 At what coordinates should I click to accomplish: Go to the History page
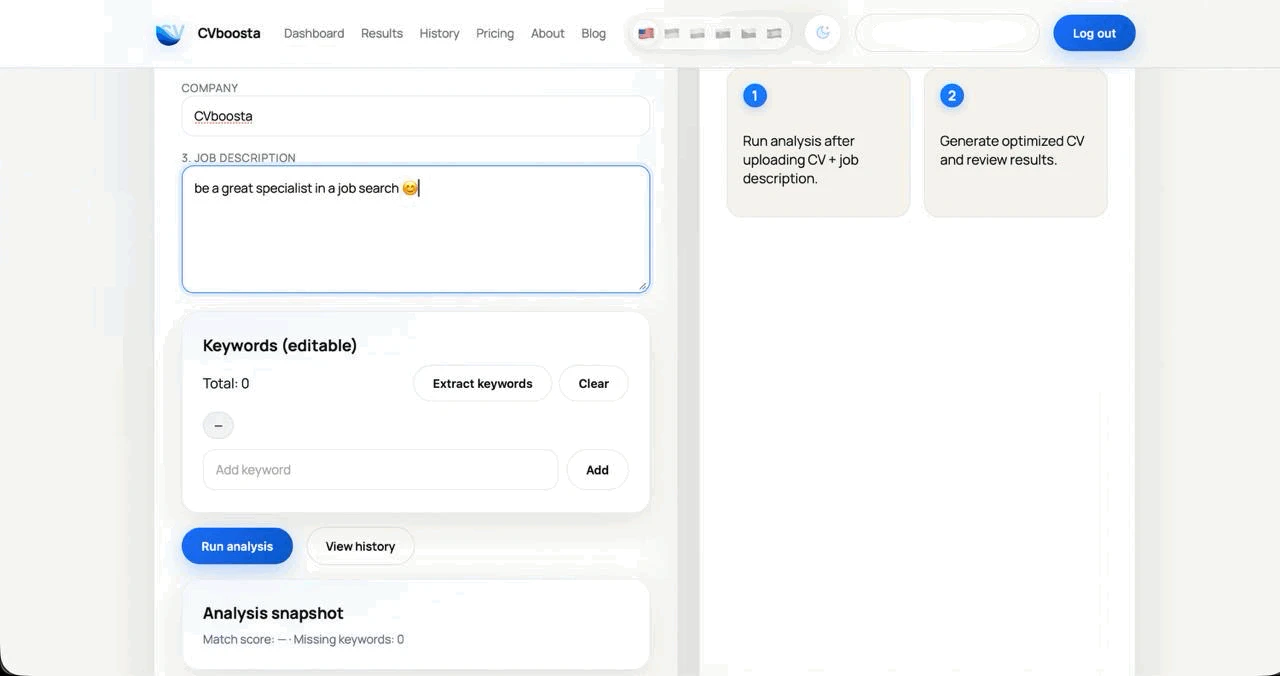pos(439,33)
